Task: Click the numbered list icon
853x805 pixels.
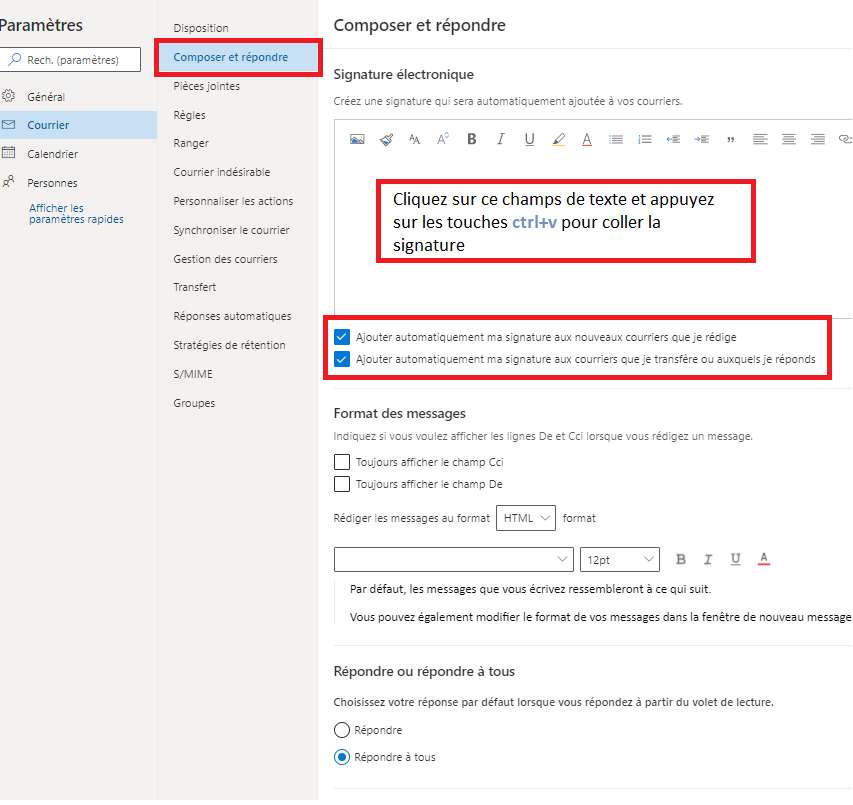Action: [645, 139]
